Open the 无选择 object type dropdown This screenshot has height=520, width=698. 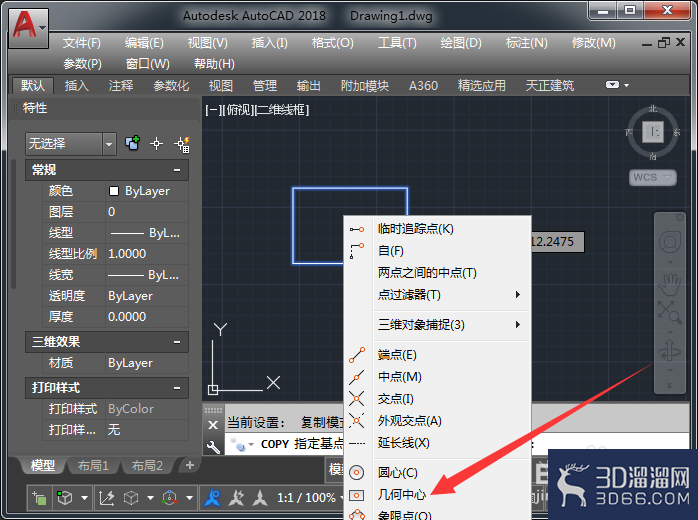(x=109, y=144)
